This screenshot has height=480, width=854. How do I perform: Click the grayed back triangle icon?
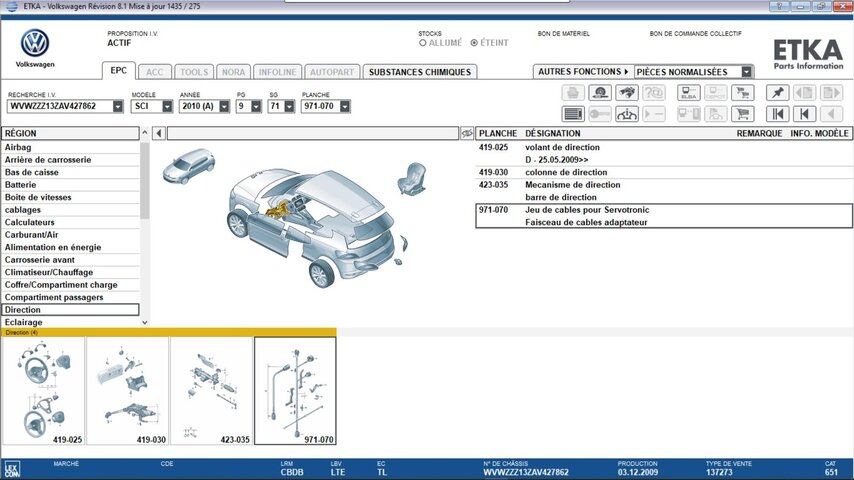pos(831,114)
